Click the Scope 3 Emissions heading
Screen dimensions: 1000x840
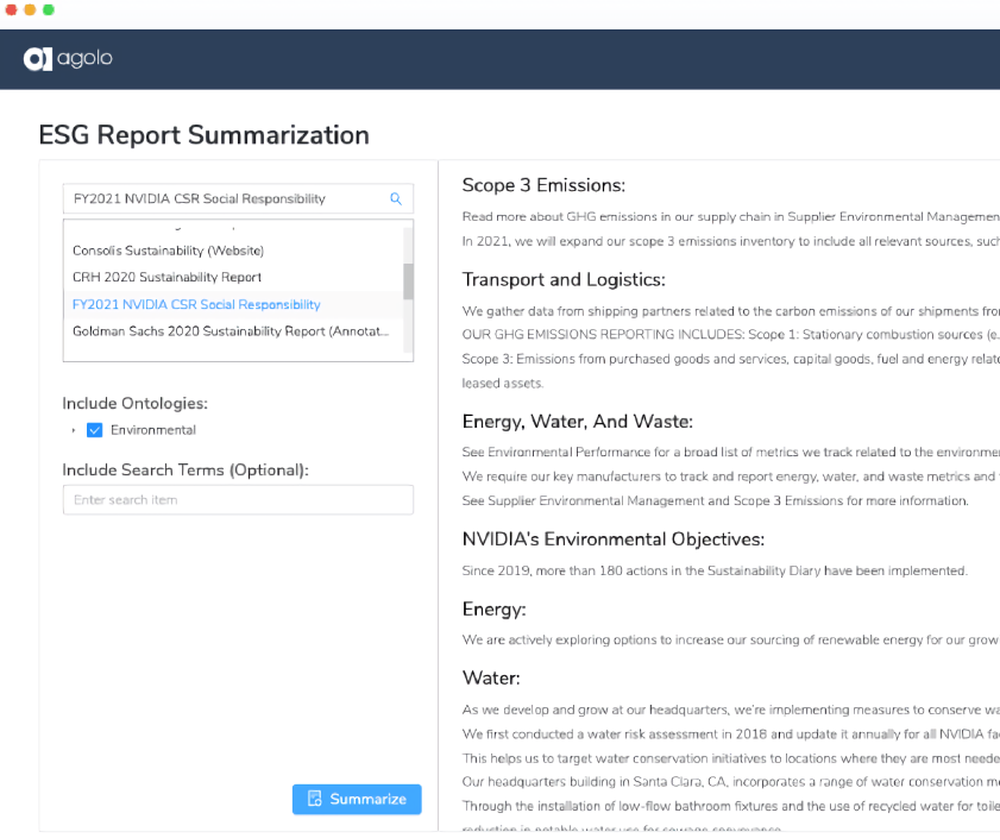[x=543, y=186]
